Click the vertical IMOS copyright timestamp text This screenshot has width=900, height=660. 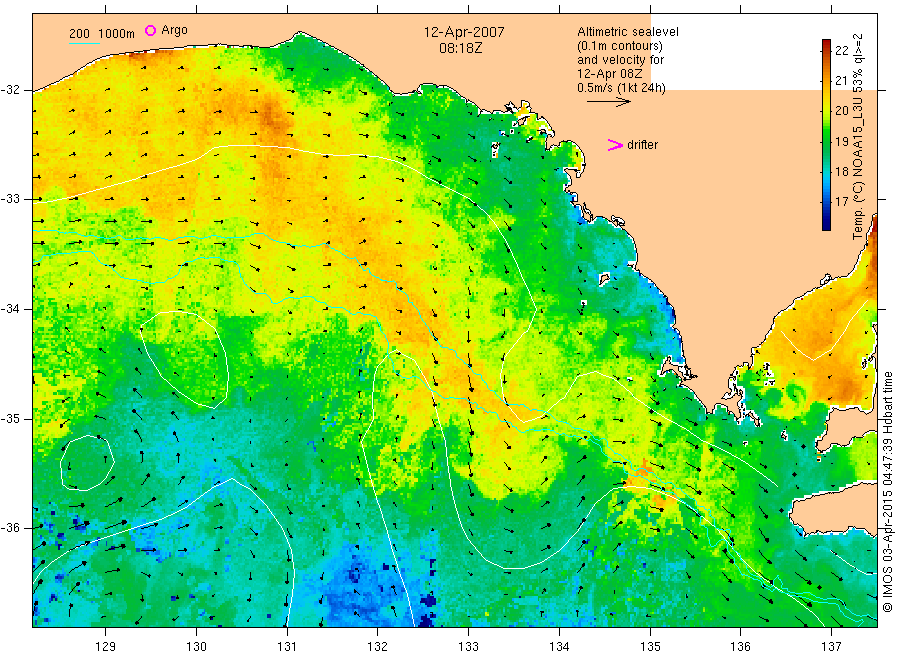pos(888,492)
